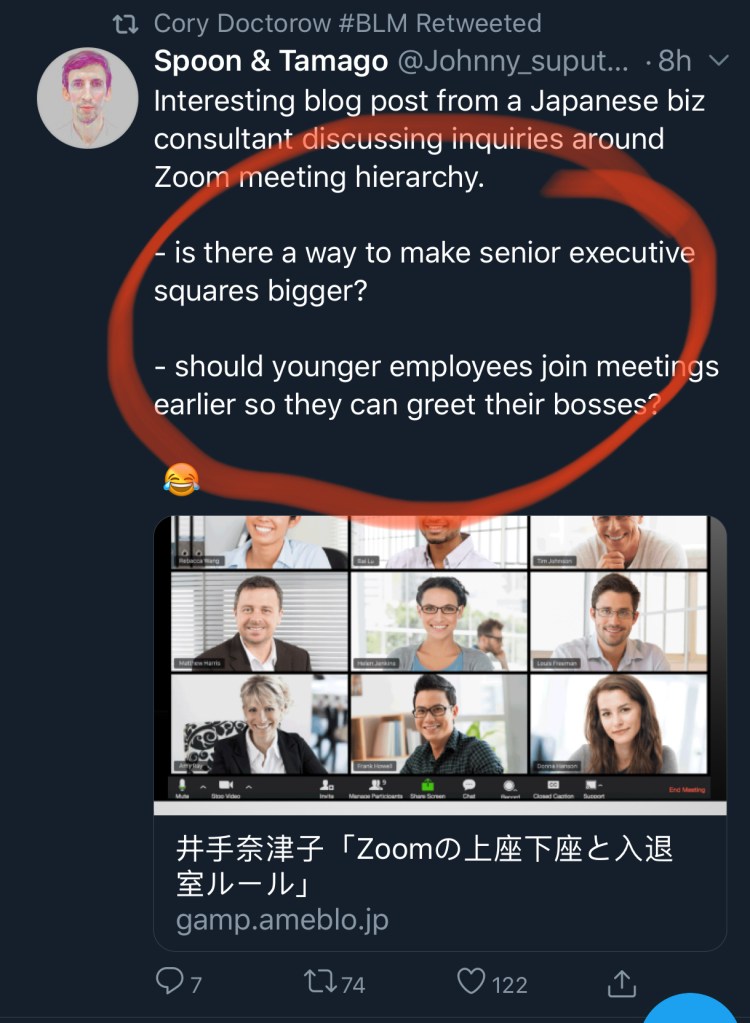Screen dimensions: 750x1023
Task: Open the share arrow icon
Action: 622,983
